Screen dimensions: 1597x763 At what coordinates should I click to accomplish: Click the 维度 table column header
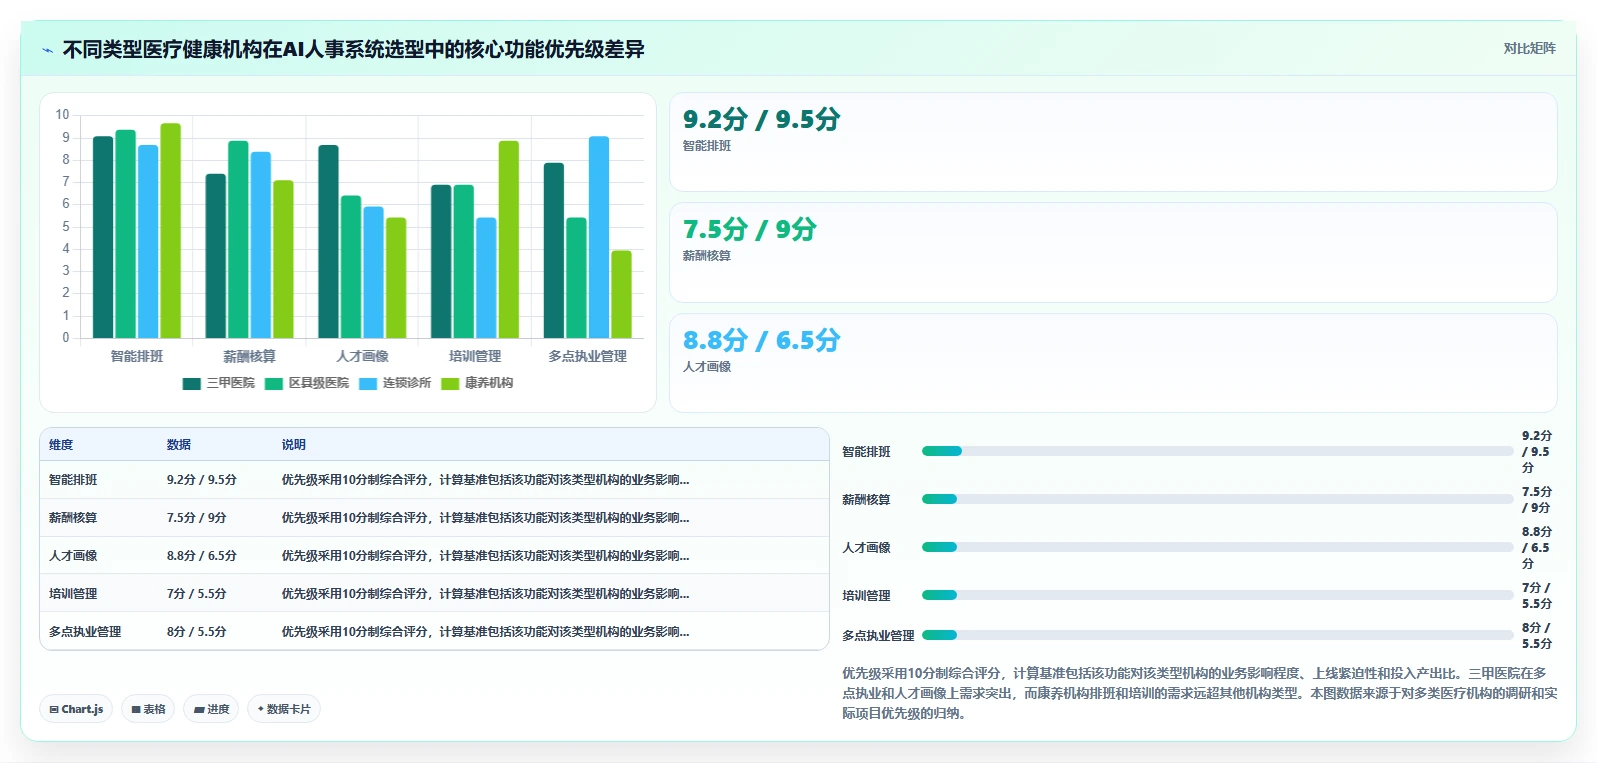61,445
